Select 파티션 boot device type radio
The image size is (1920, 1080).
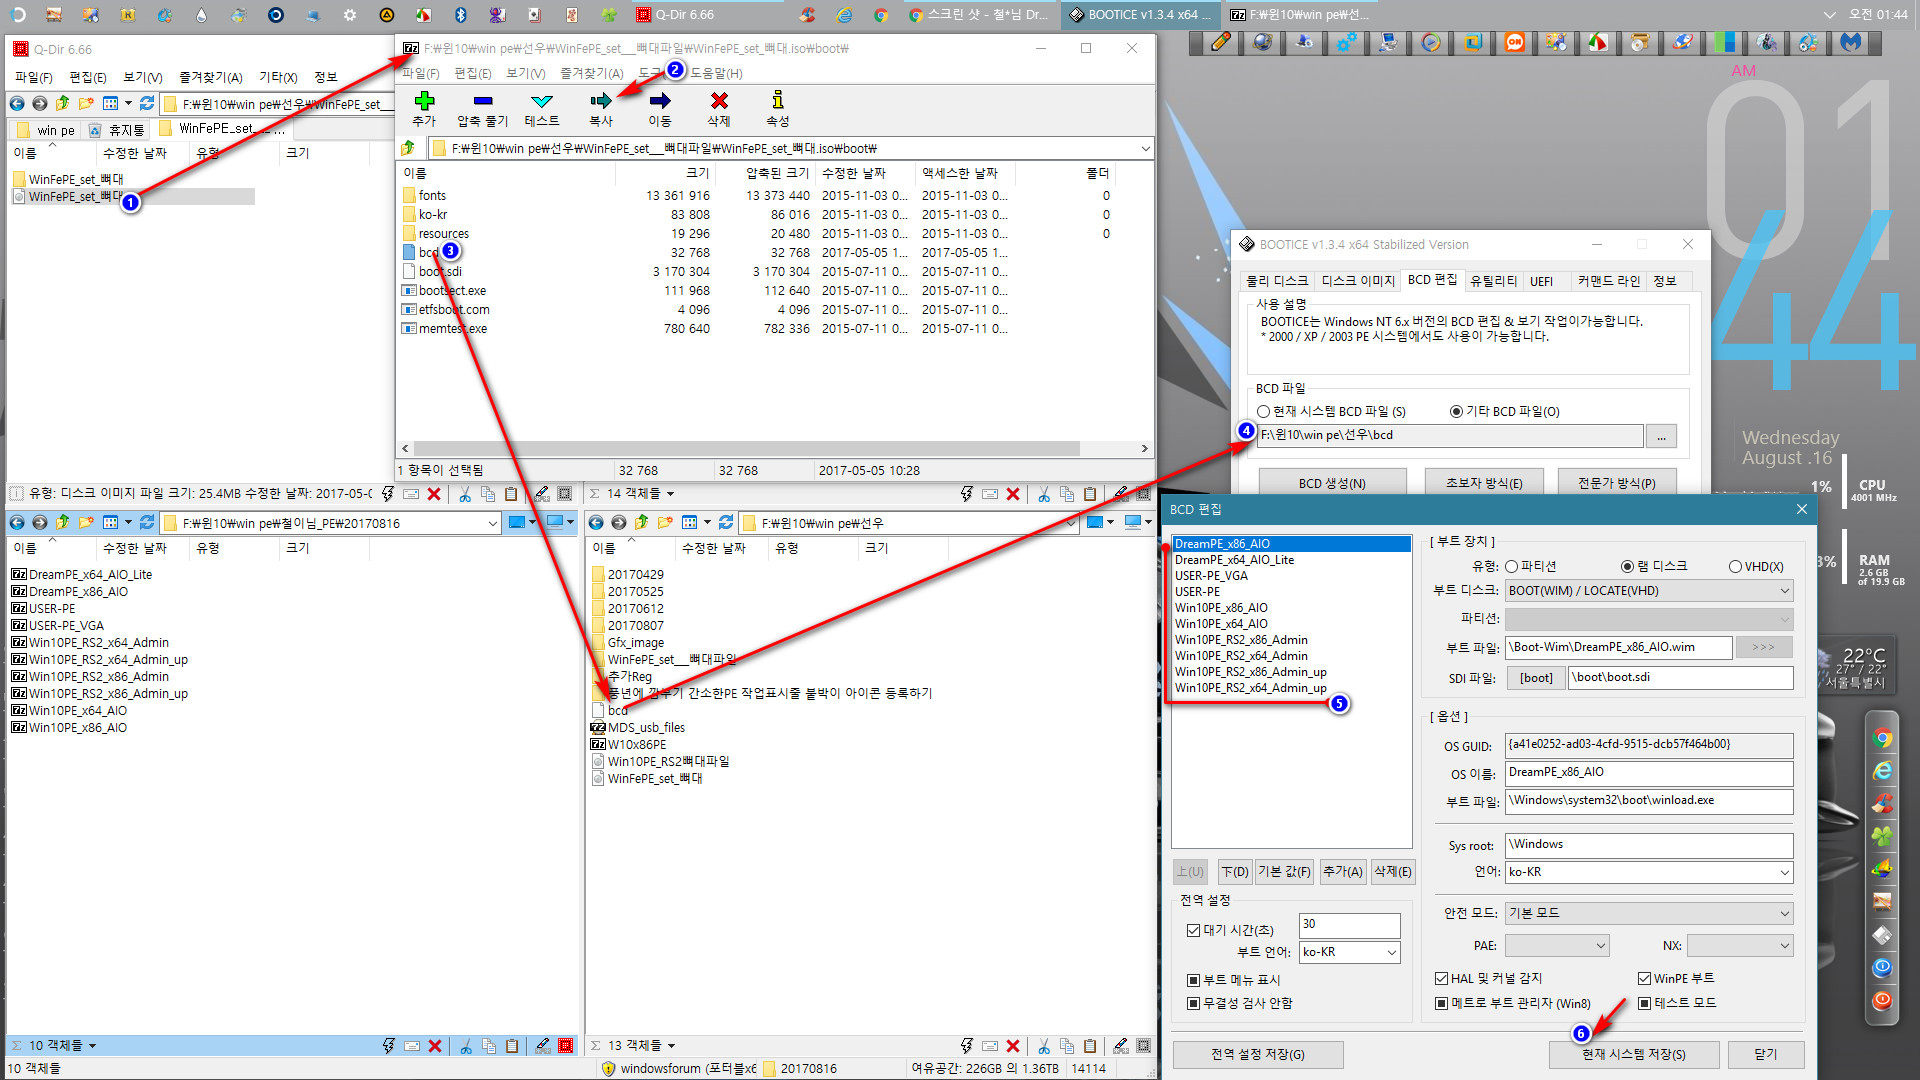click(1512, 566)
